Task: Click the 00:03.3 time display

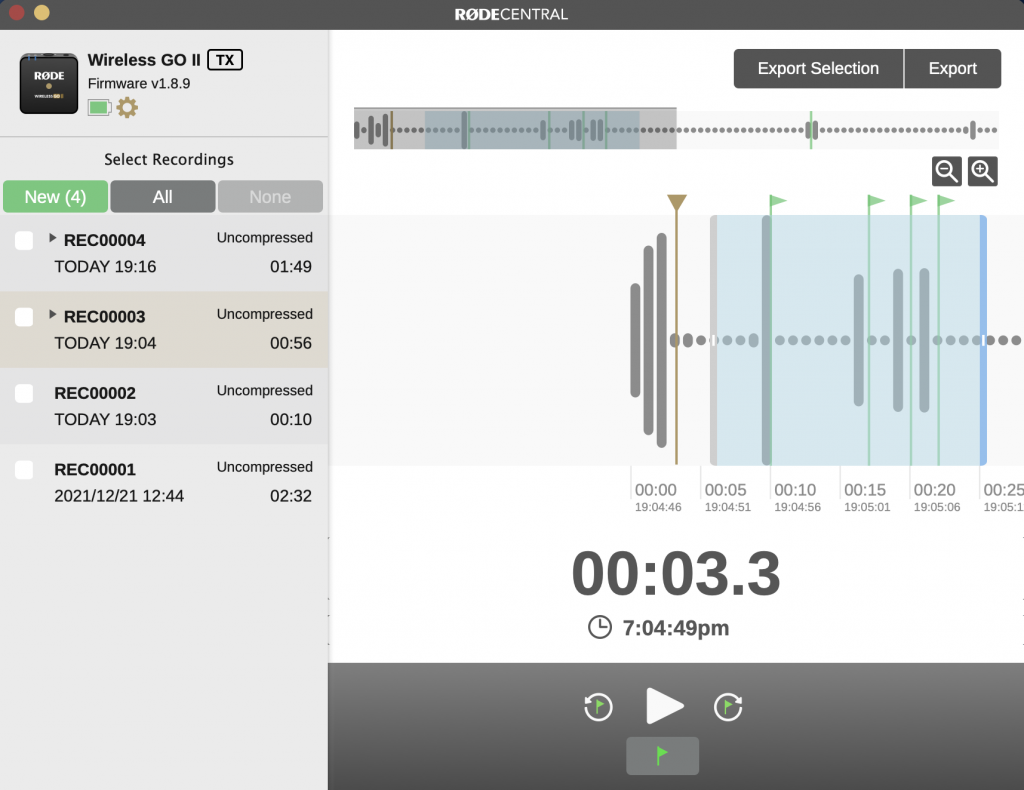Action: pyautogui.click(x=676, y=574)
